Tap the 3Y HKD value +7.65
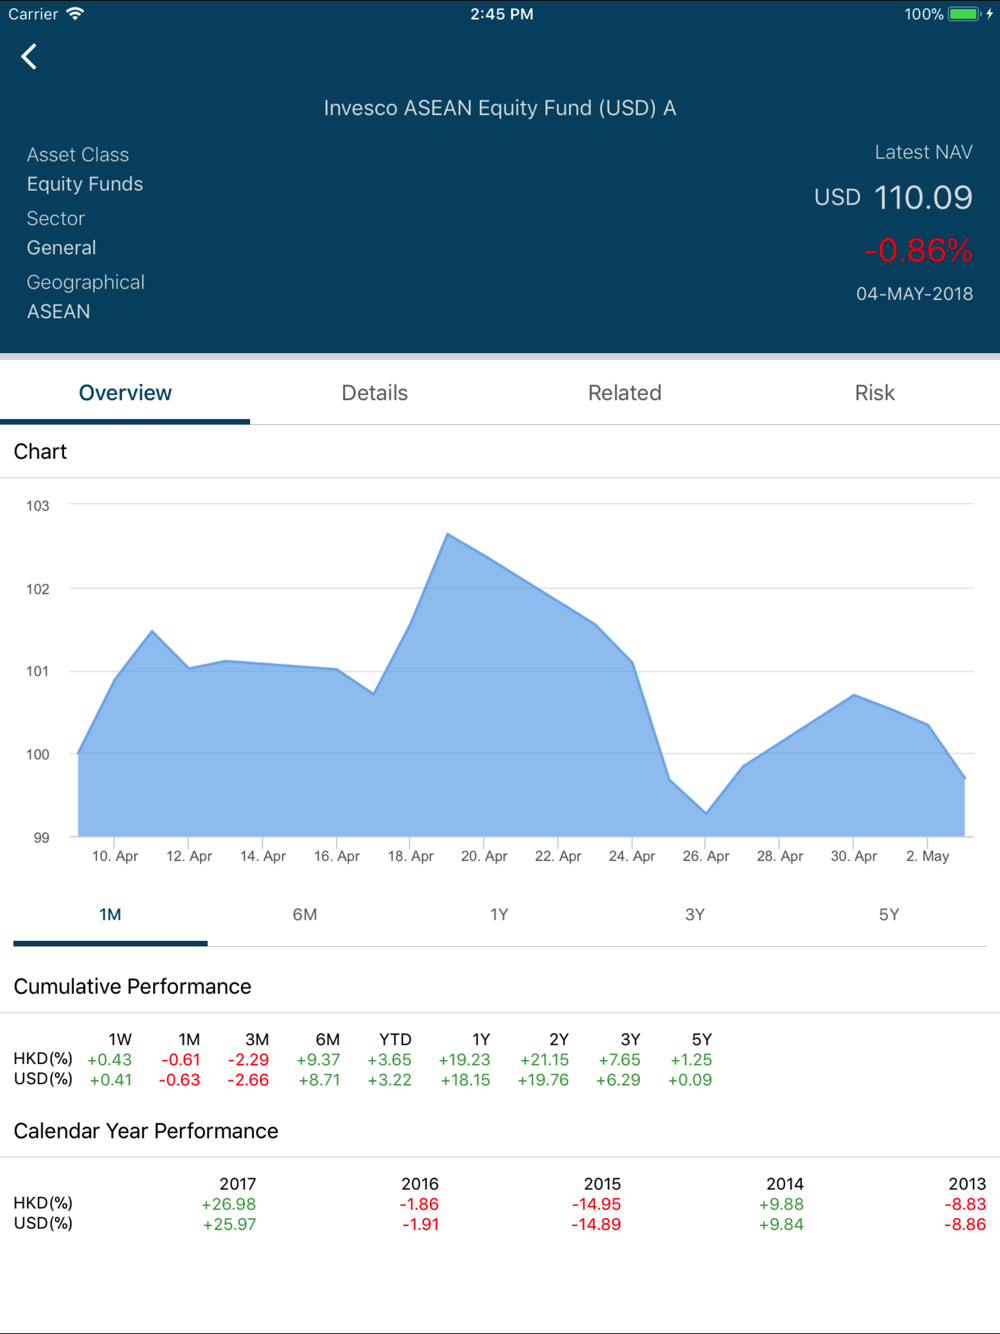Viewport: 1000px width, 1334px height. (619, 1060)
